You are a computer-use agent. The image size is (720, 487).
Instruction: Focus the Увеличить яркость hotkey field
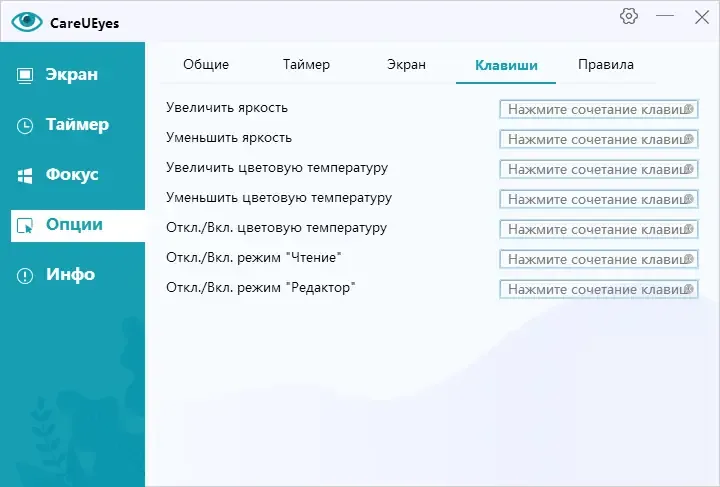[599, 109]
